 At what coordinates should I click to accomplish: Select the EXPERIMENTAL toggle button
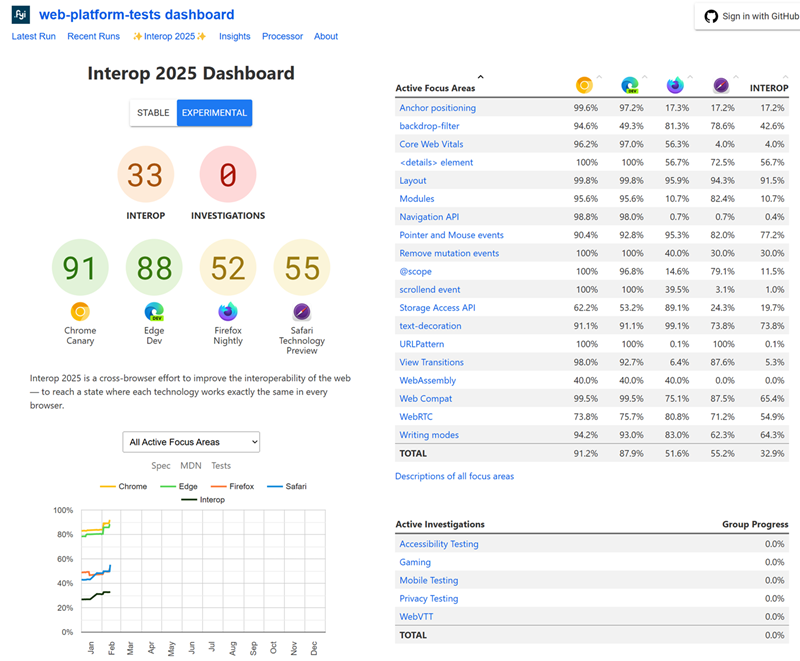click(214, 113)
